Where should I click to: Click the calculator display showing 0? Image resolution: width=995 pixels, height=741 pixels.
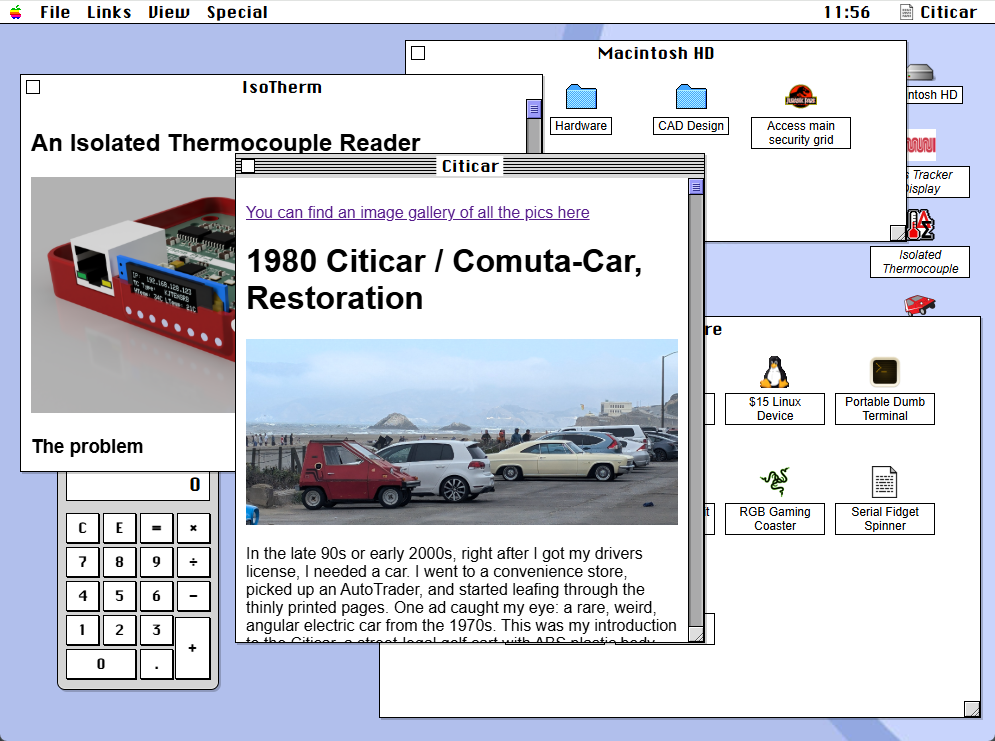pos(138,486)
